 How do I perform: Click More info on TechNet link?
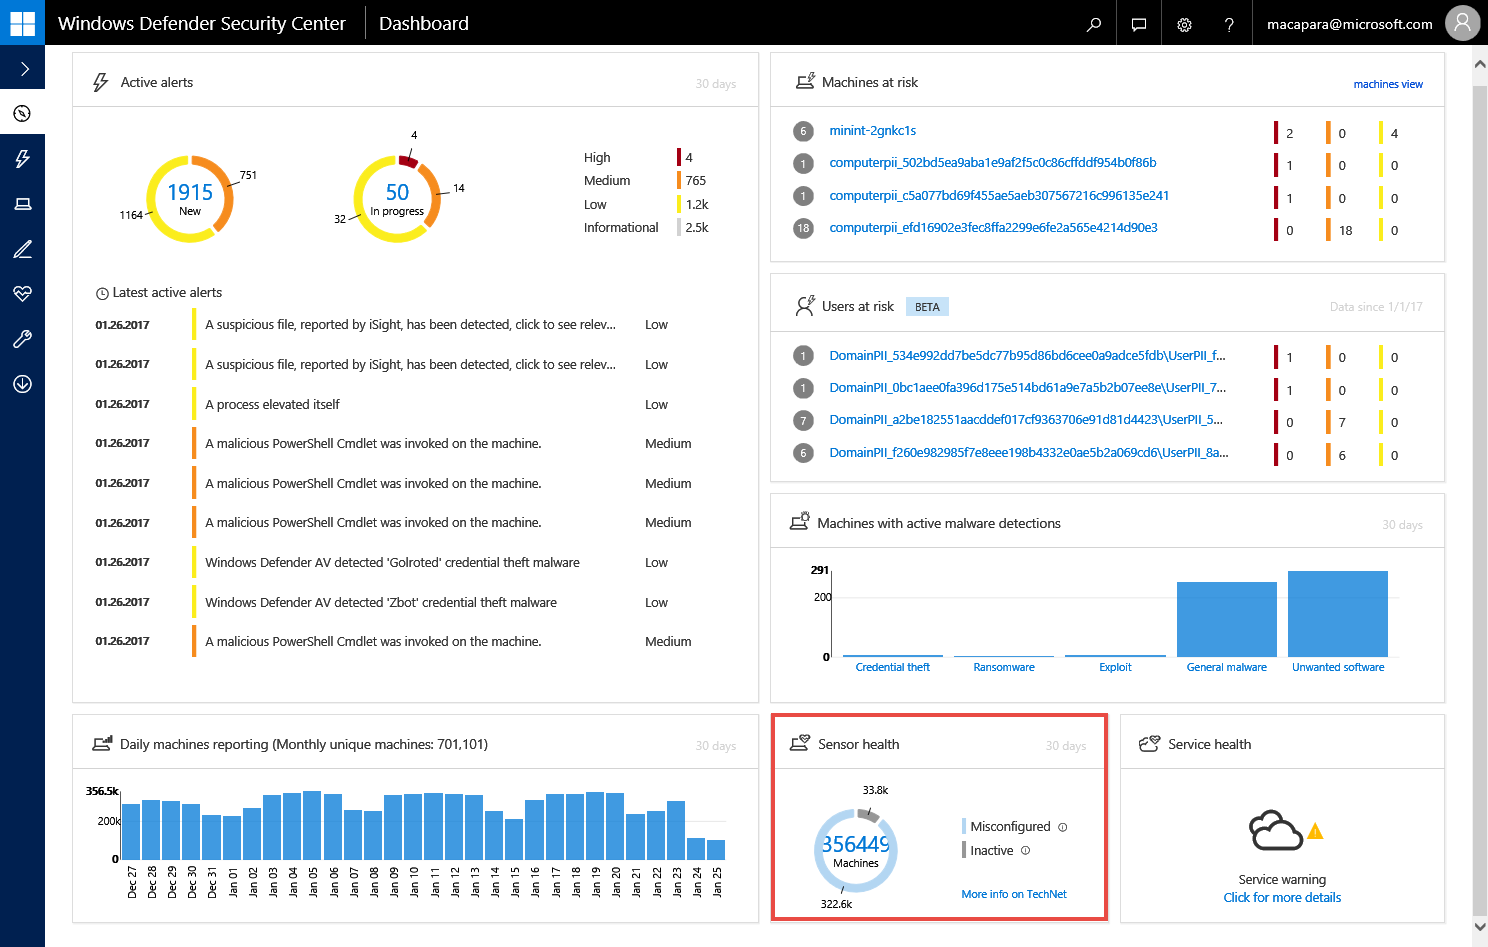coord(1013,894)
